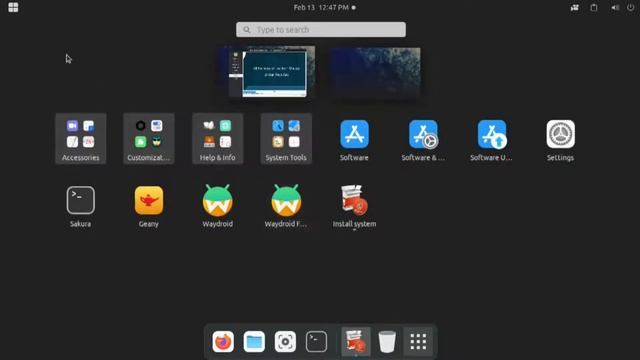
Task: Open the Help & Info folder
Action: point(218,139)
